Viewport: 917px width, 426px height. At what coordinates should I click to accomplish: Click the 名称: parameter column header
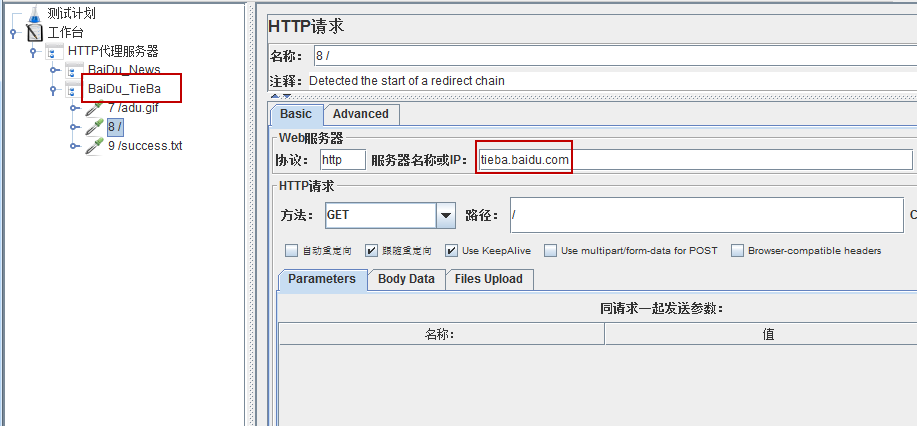tap(442, 334)
